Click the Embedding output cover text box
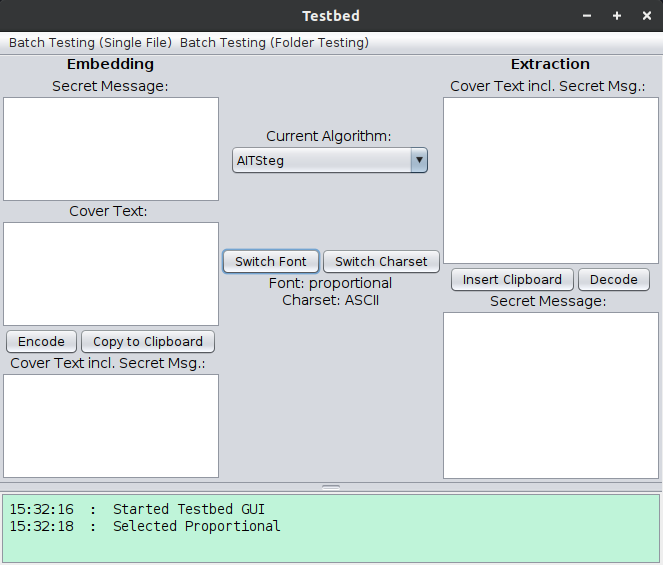Viewport: 663px width, 565px height. [111, 425]
